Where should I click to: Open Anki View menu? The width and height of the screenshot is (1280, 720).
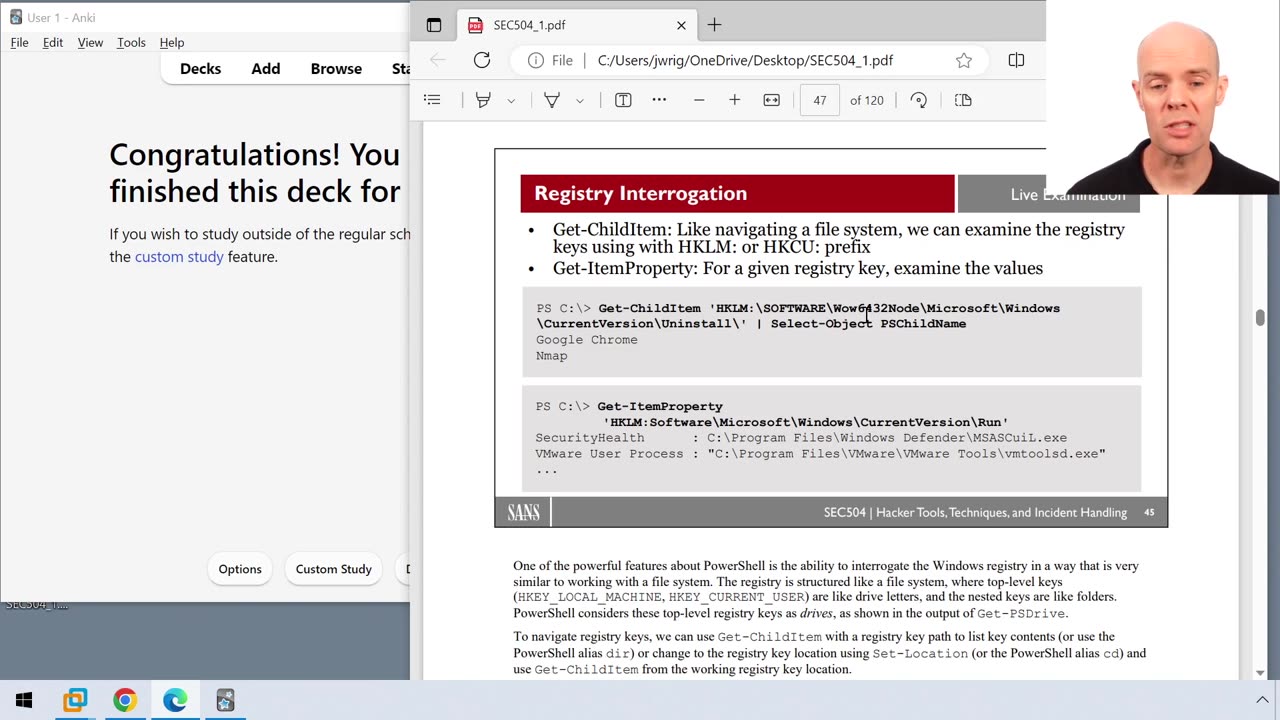pyautogui.click(x=90, y=43)
